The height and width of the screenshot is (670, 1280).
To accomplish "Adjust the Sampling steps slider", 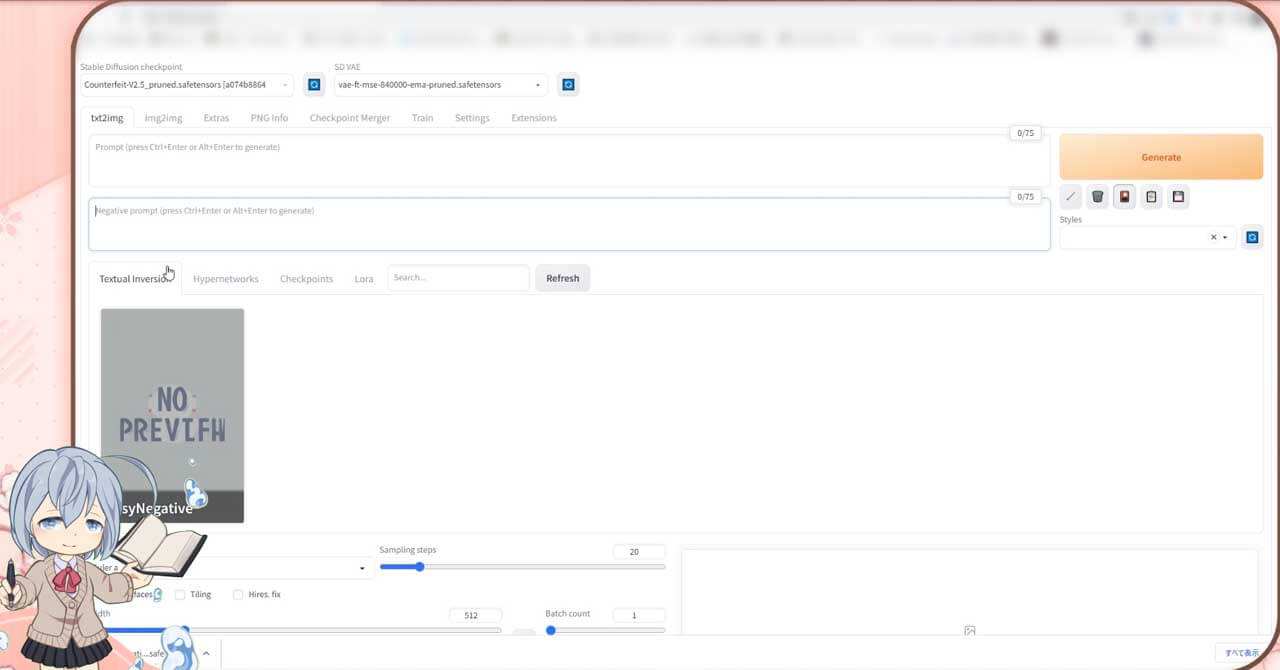I will tap(419, 566).
